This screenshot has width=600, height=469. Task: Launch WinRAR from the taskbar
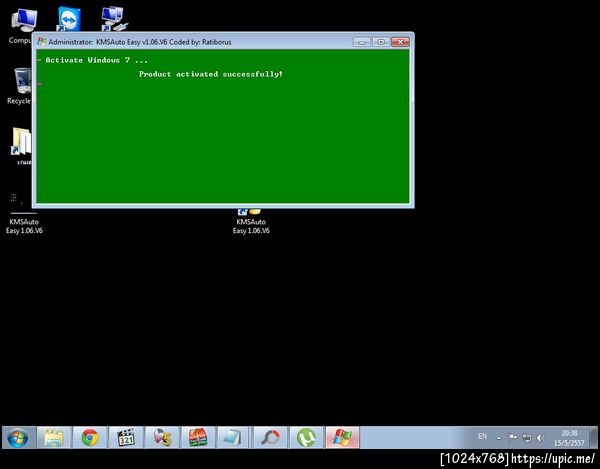[x=198, y=438]
